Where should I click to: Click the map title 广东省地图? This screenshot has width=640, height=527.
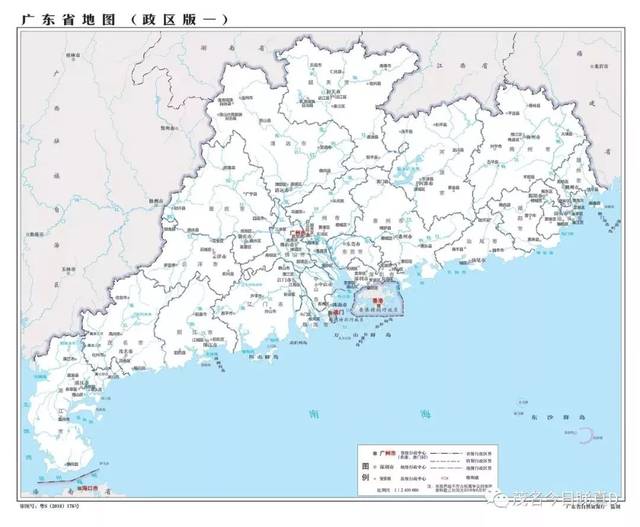tap(69, 20)
